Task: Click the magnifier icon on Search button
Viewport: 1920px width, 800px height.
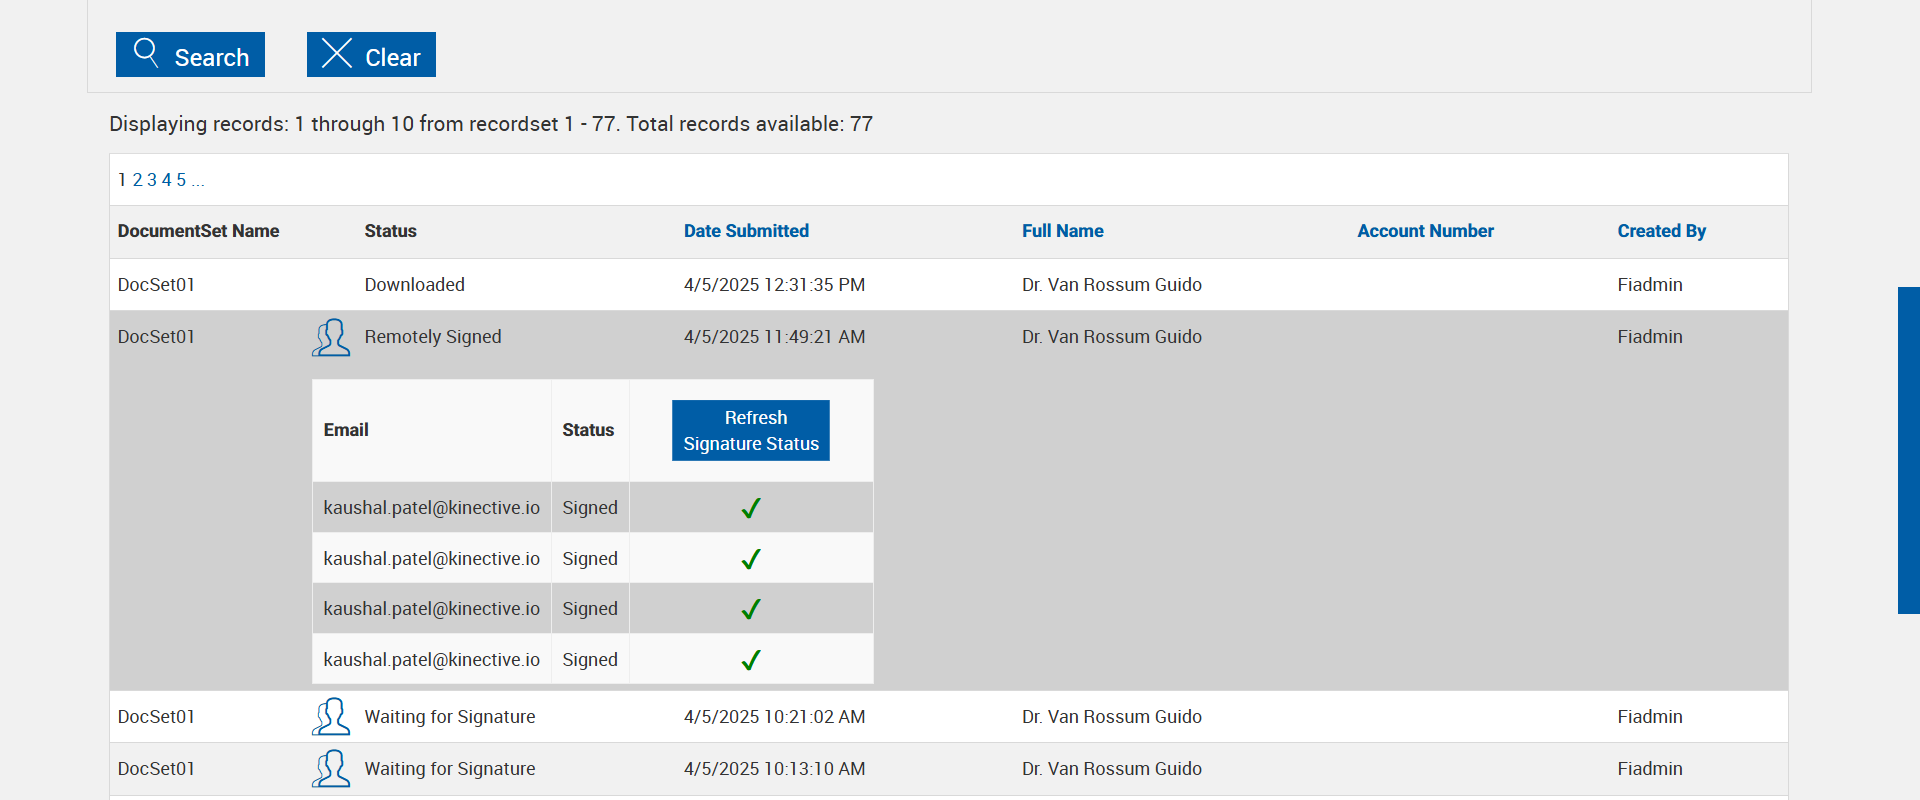Action: point(146,52)
